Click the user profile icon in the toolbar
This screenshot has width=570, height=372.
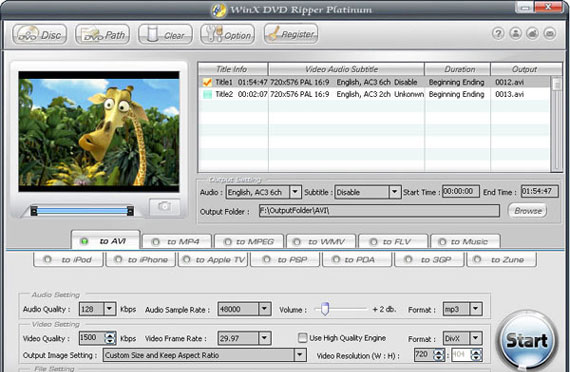coord(515,33)
